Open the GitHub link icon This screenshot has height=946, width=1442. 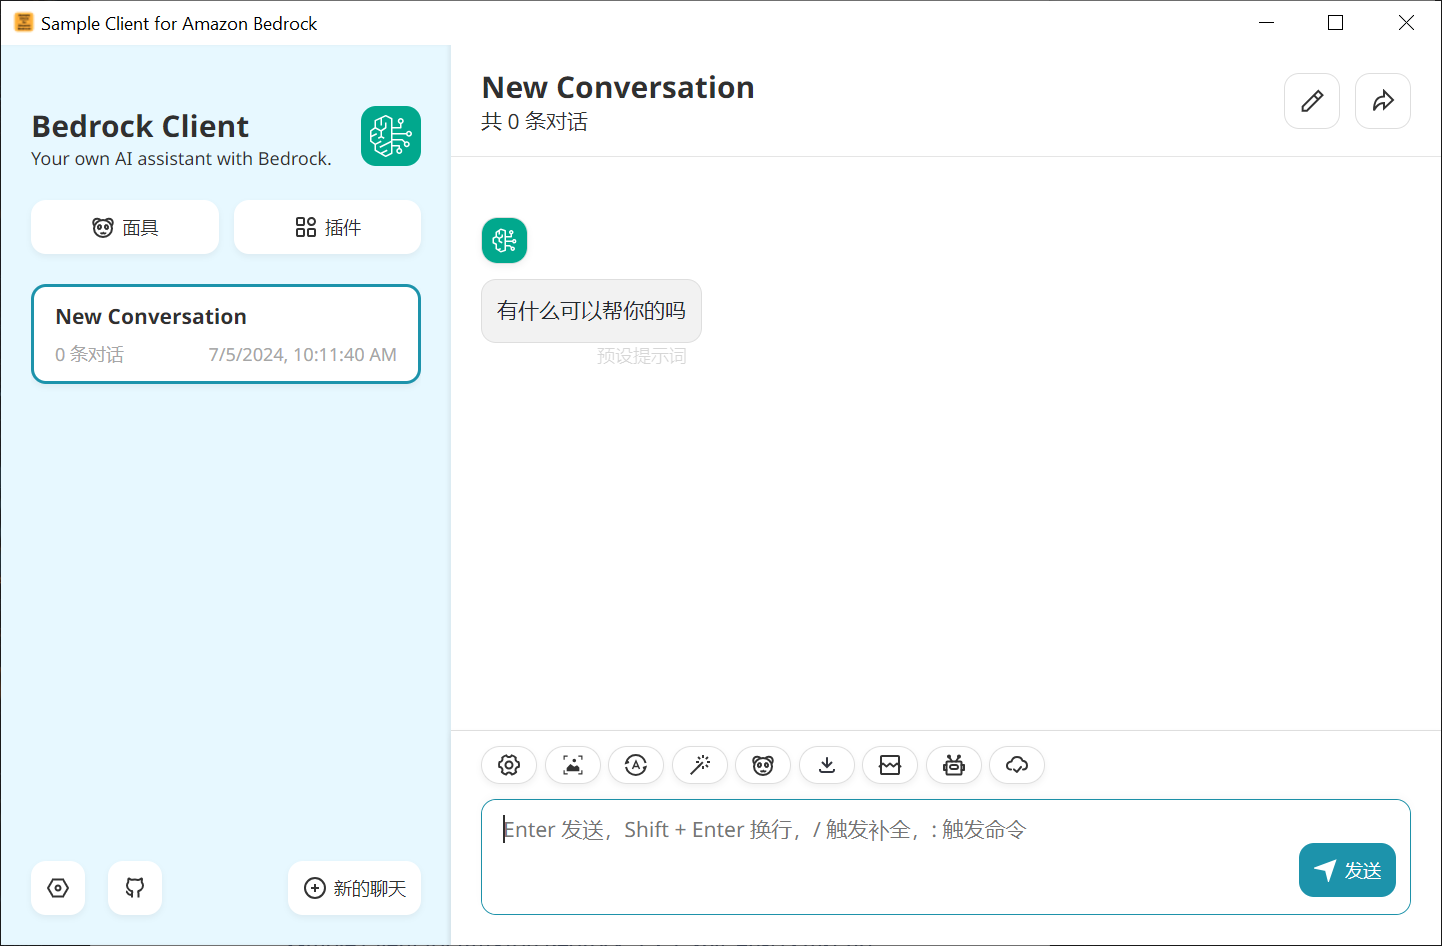[135, 888]
